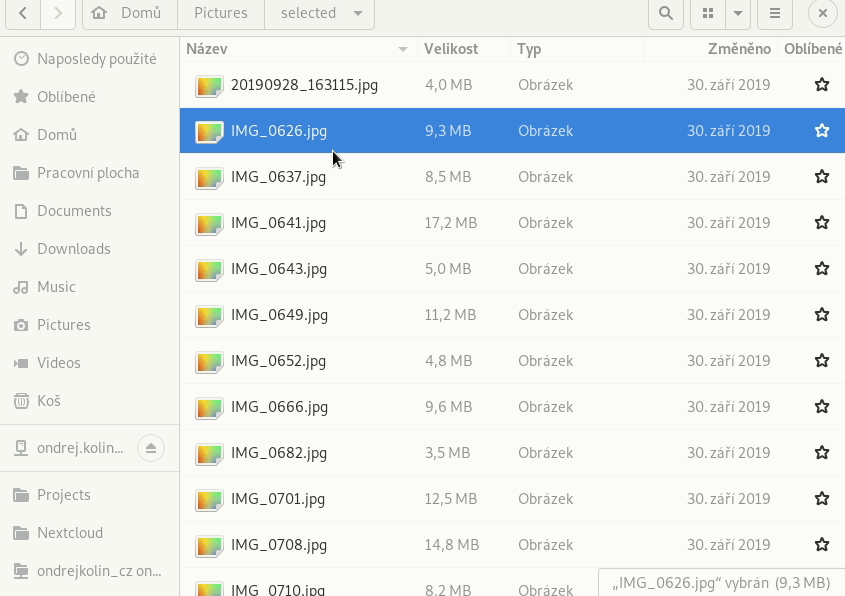Click image icon of IMG_0641.jpg
Screen dimensions: 845x596
[209, 224]
